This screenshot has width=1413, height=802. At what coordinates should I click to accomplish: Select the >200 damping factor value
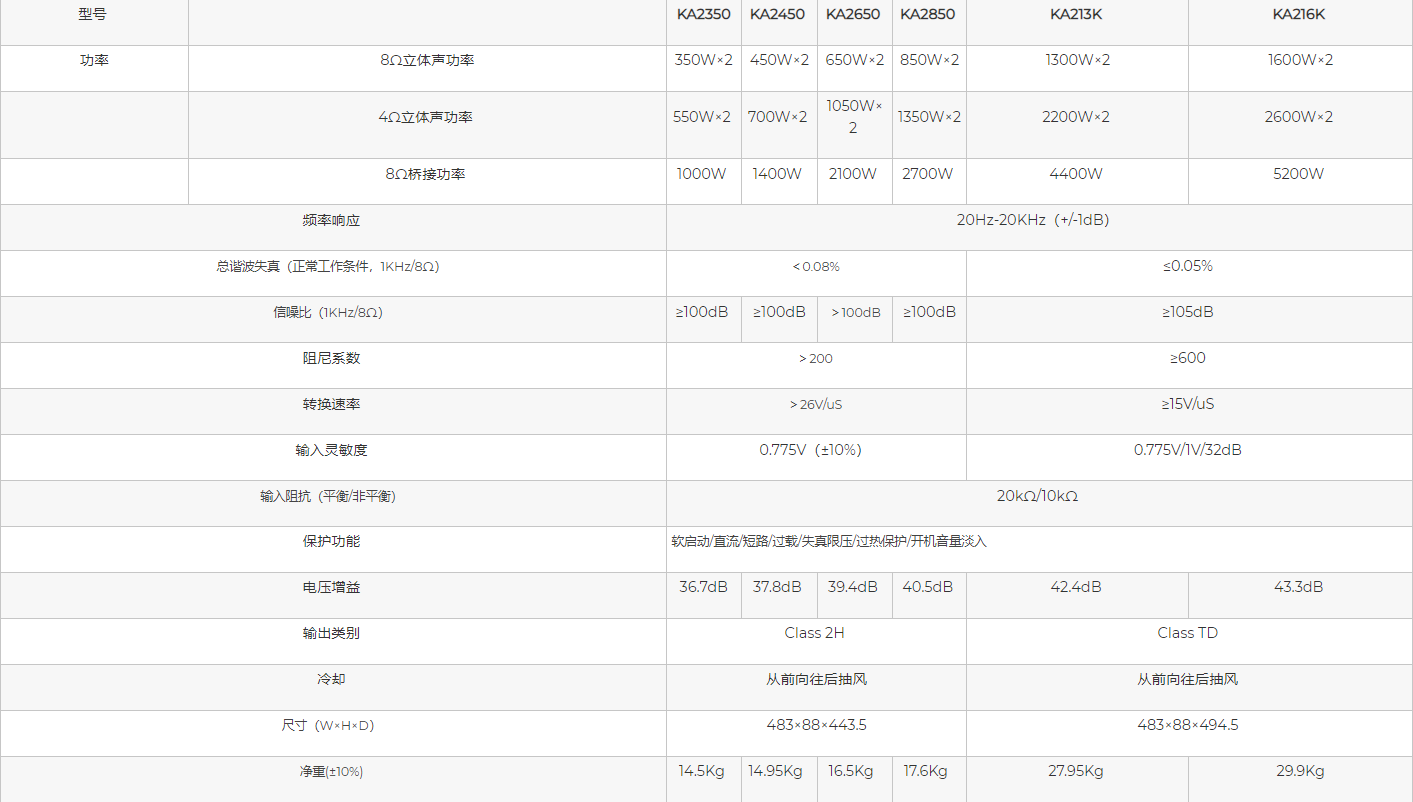816,359
